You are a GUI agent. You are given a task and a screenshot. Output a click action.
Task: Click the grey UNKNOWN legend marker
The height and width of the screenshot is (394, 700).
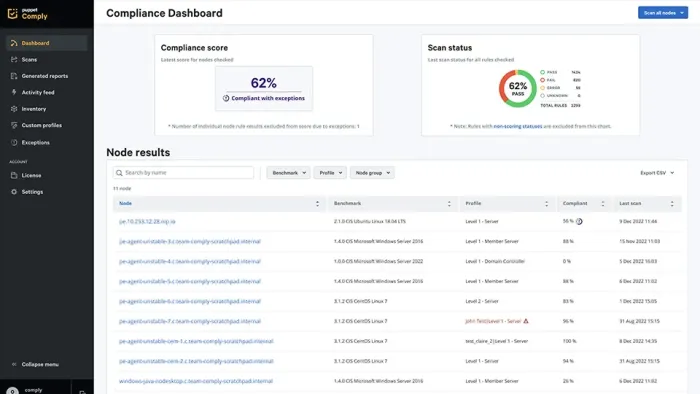[x=542, y=95]
